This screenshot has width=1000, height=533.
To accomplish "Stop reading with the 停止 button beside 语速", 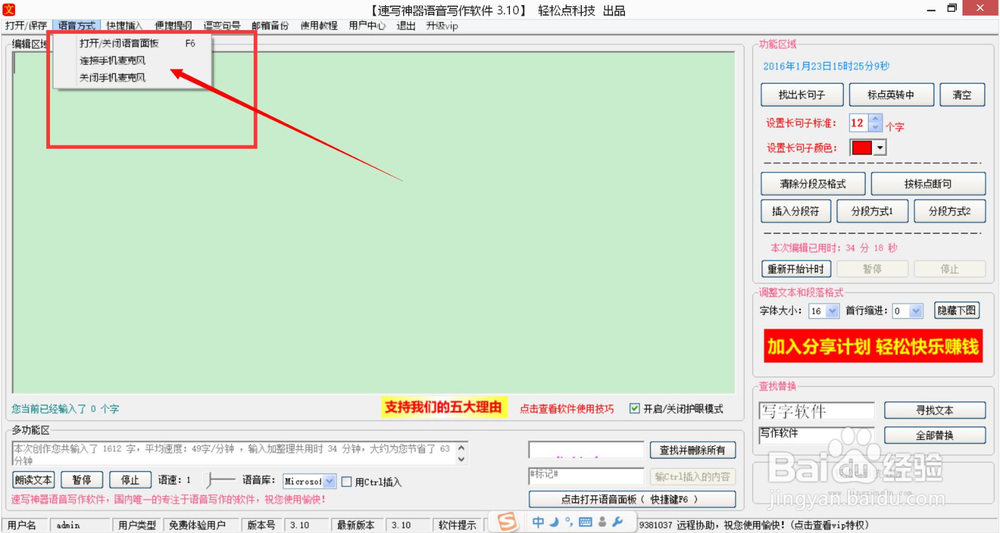I will 130,479.
